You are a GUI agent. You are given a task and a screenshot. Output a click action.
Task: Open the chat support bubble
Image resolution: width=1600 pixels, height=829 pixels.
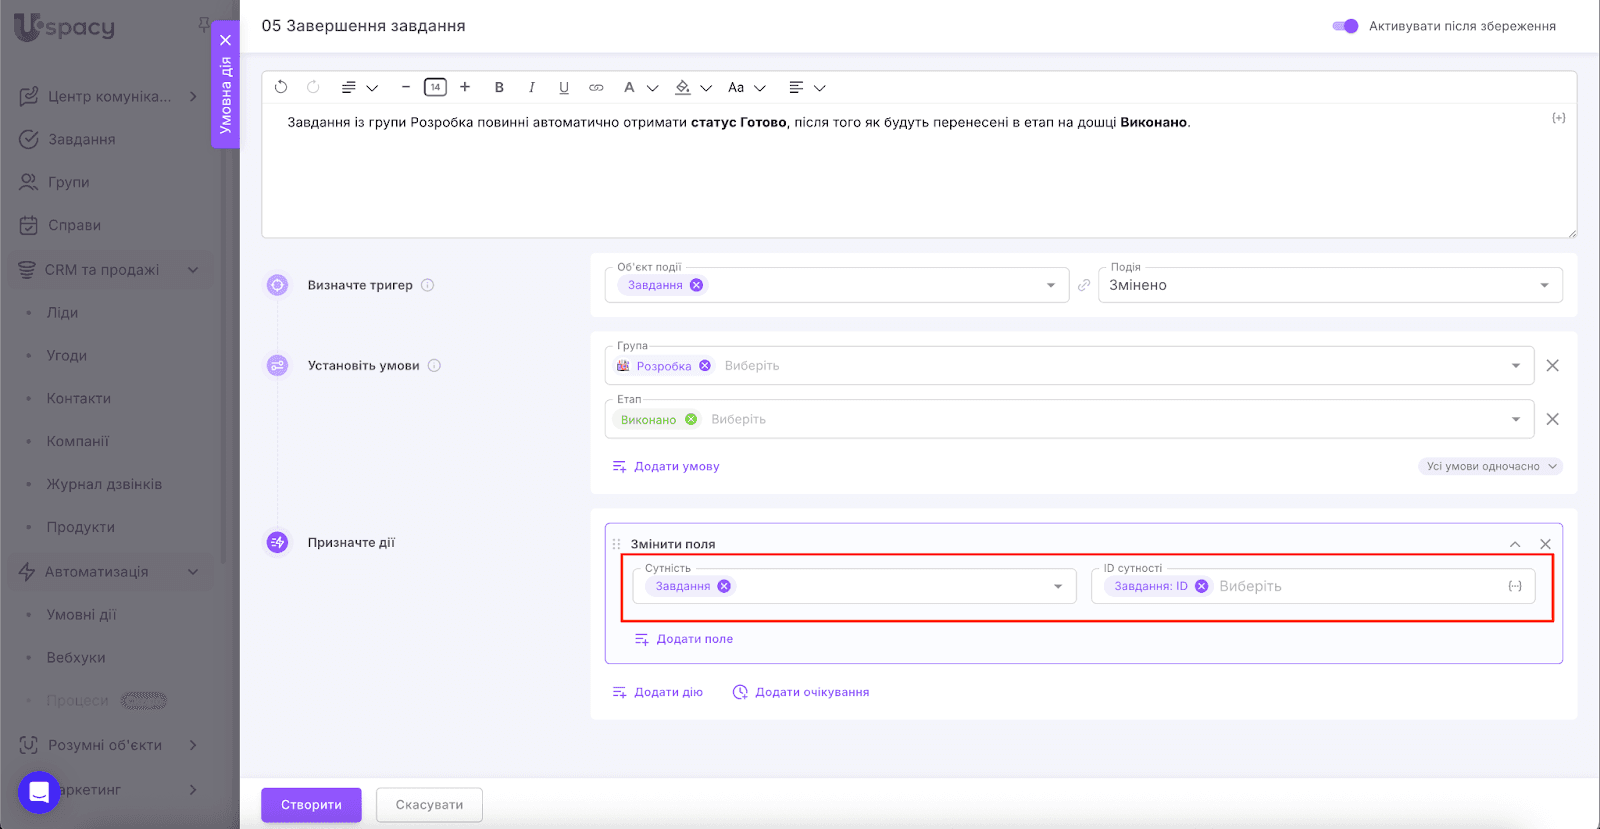tap(39, 792)
